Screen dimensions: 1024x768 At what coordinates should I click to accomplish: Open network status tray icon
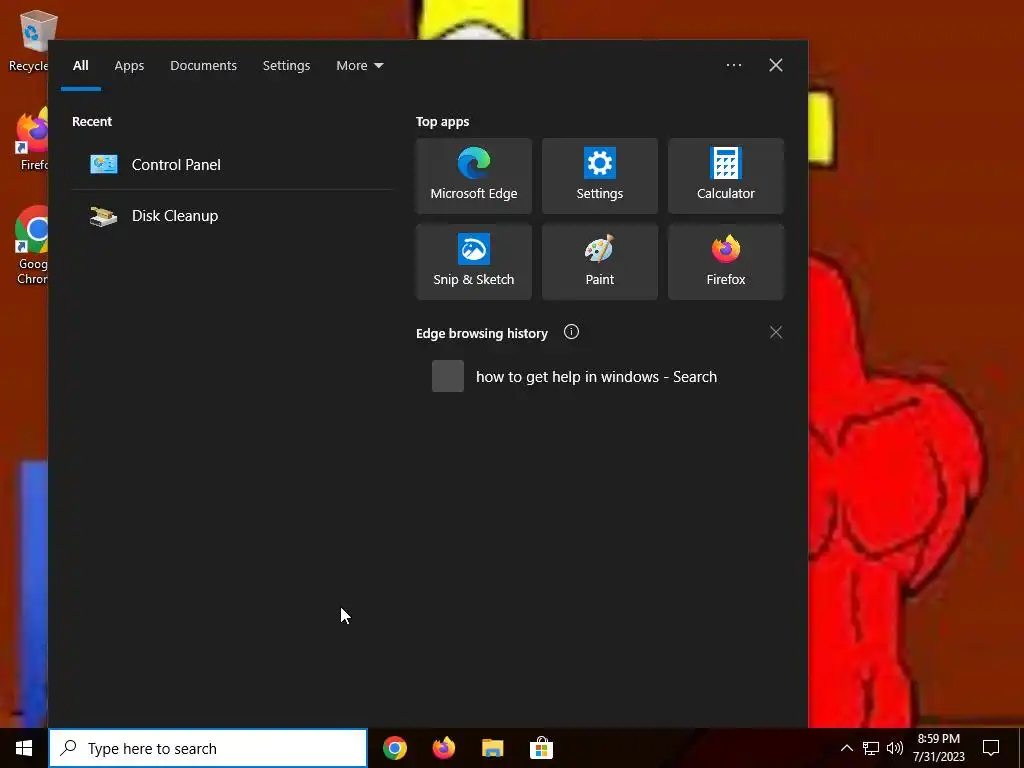pyautogui.click(x=871, y=748)
